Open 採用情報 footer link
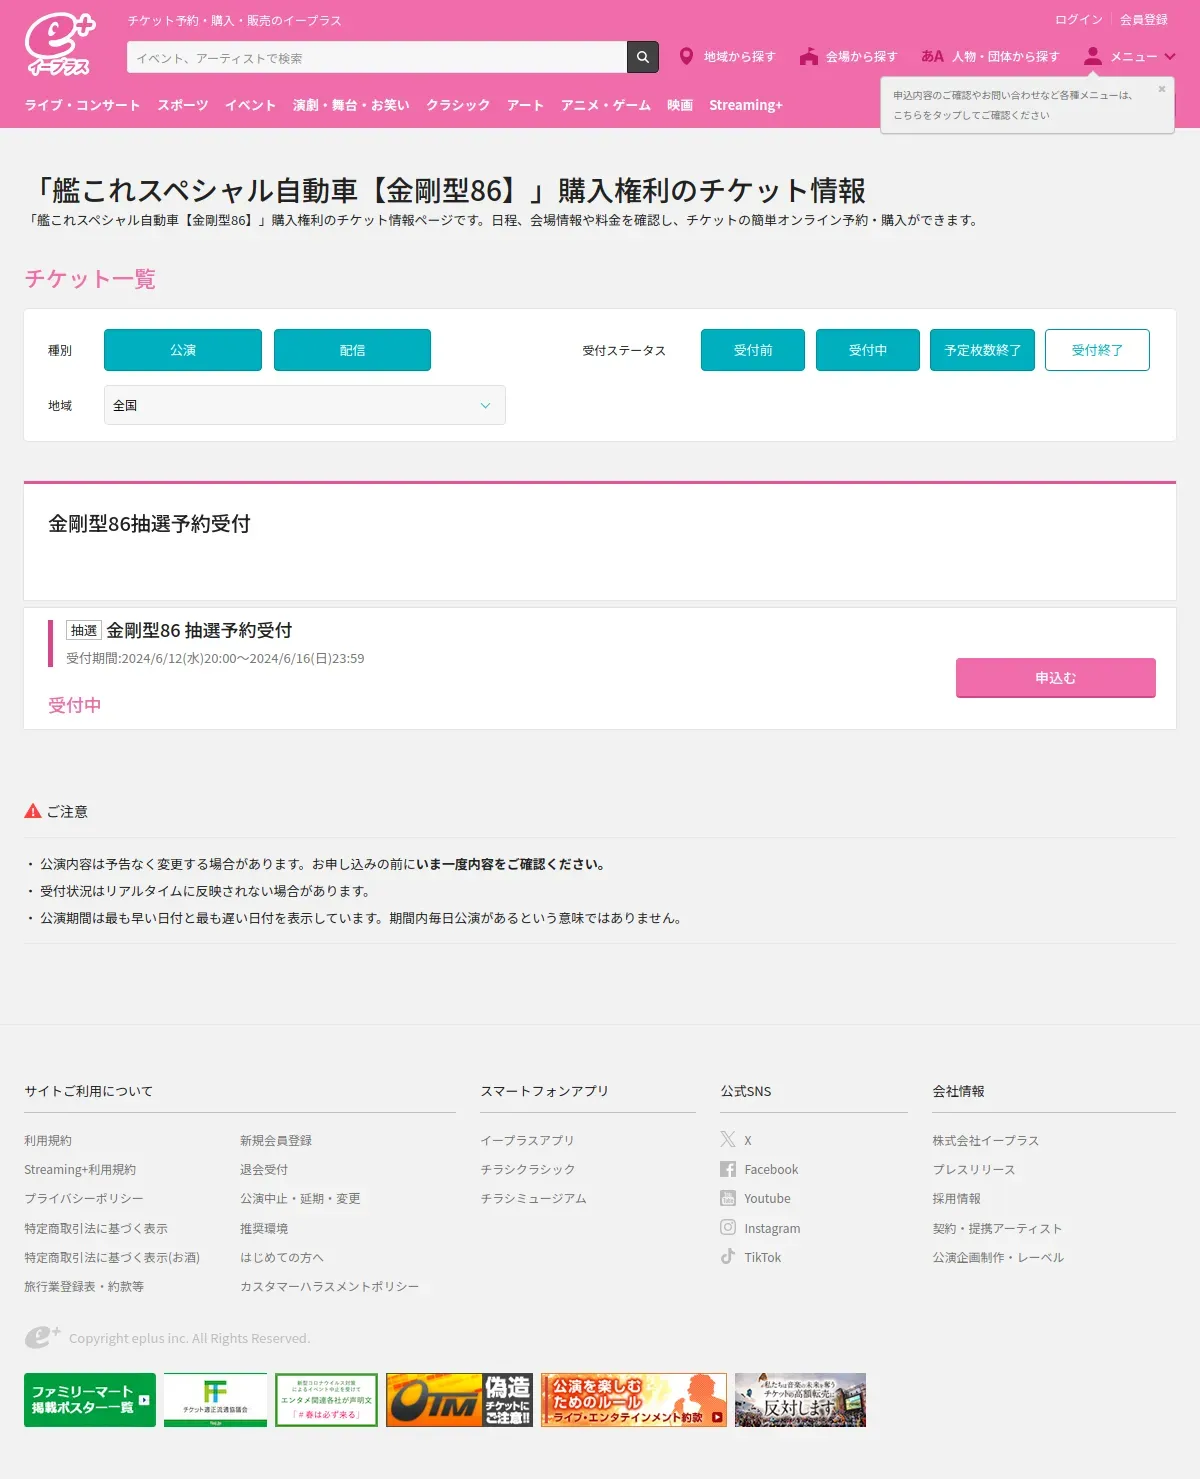The height and width of the screenshot is (1479, 1200). (x=957, y=1198)
